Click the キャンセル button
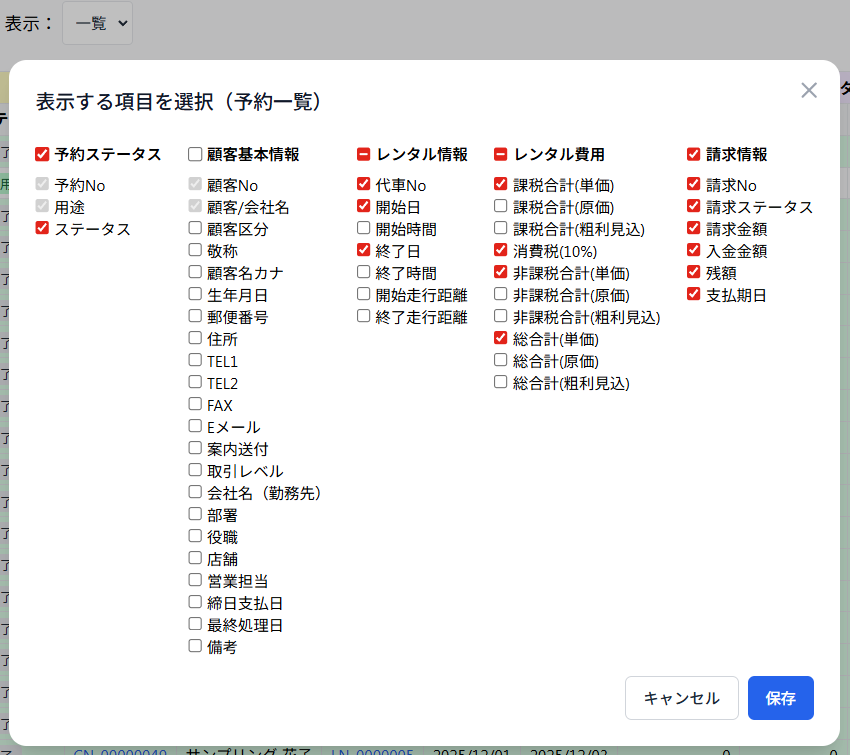 pyautogui.click(x=681, y=698)
